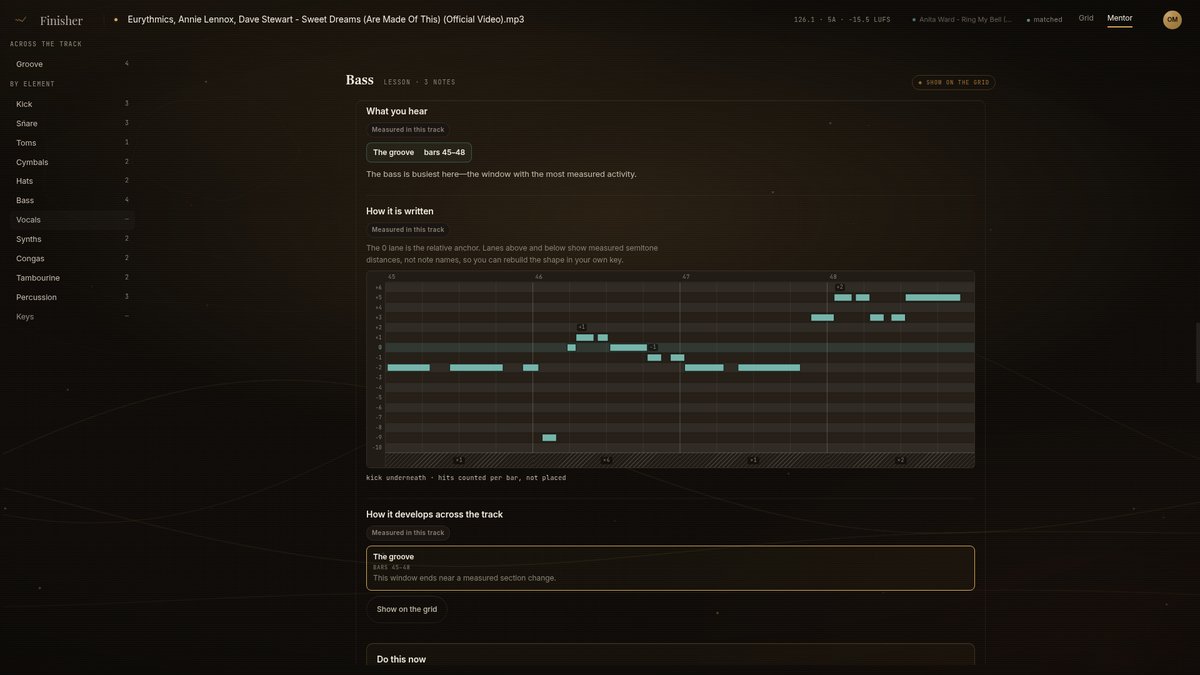This screenshot has width=1200, height=675.
Task: Click the Sweet Dreams mp3 track title
Action: 326,19
